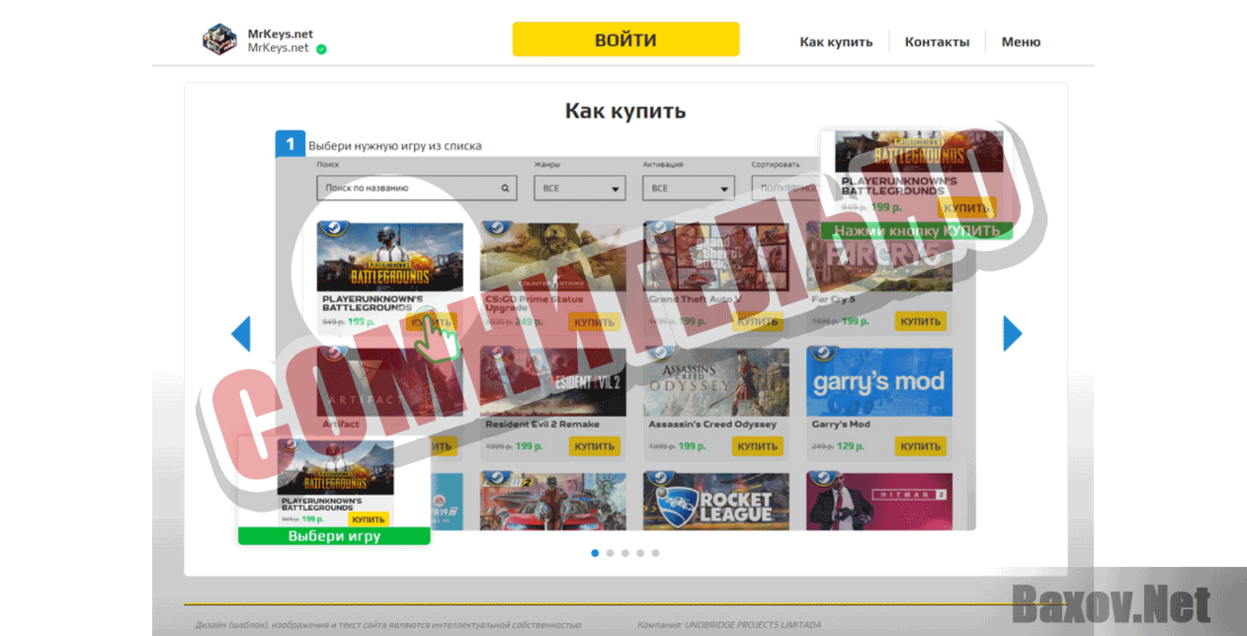Image resolution: width=1247 pixels, height=636 pixels.
Task: Click the Как купить page heading
Action: point(625,110)
